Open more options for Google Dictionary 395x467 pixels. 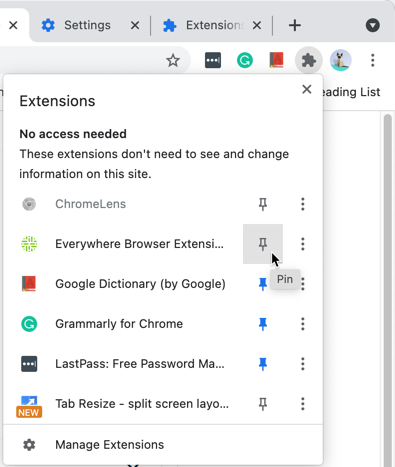(303, 284)
